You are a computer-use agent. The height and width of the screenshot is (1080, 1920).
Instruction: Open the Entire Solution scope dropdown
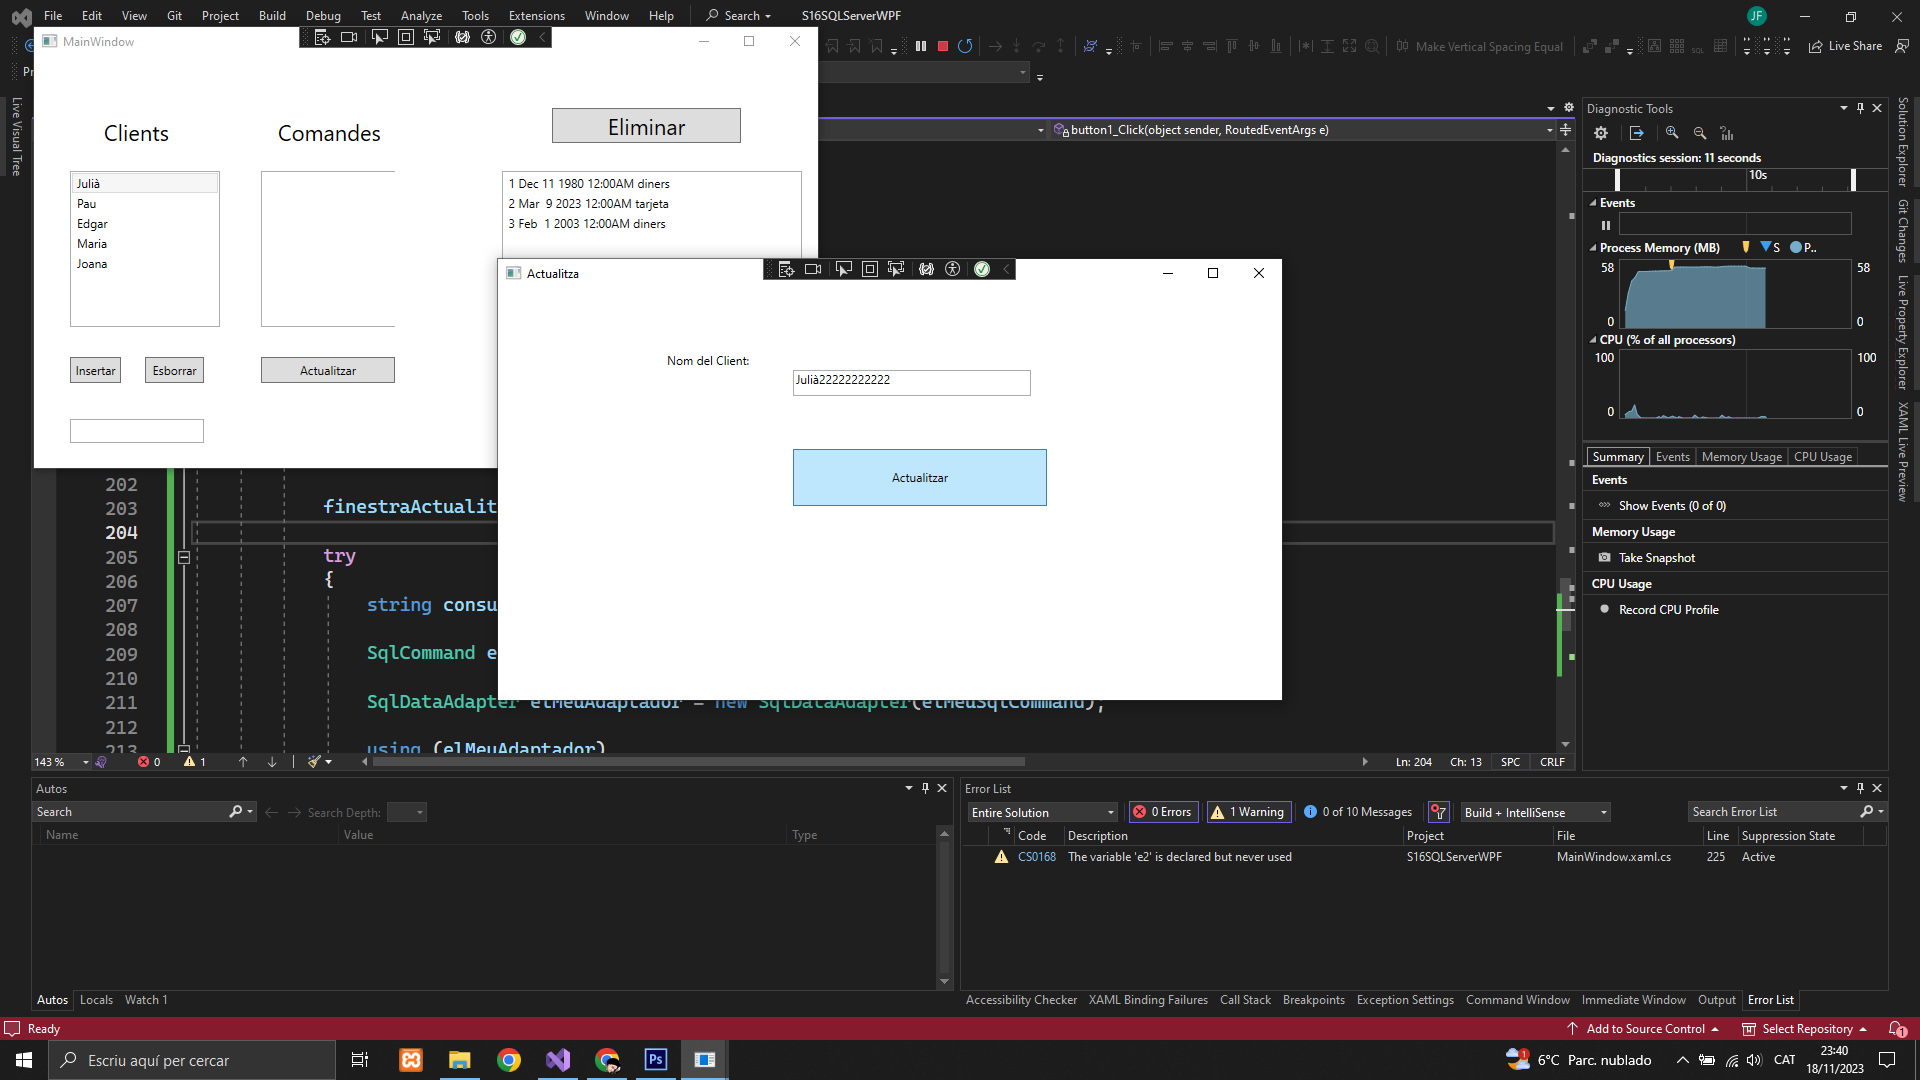[1042, 812]
